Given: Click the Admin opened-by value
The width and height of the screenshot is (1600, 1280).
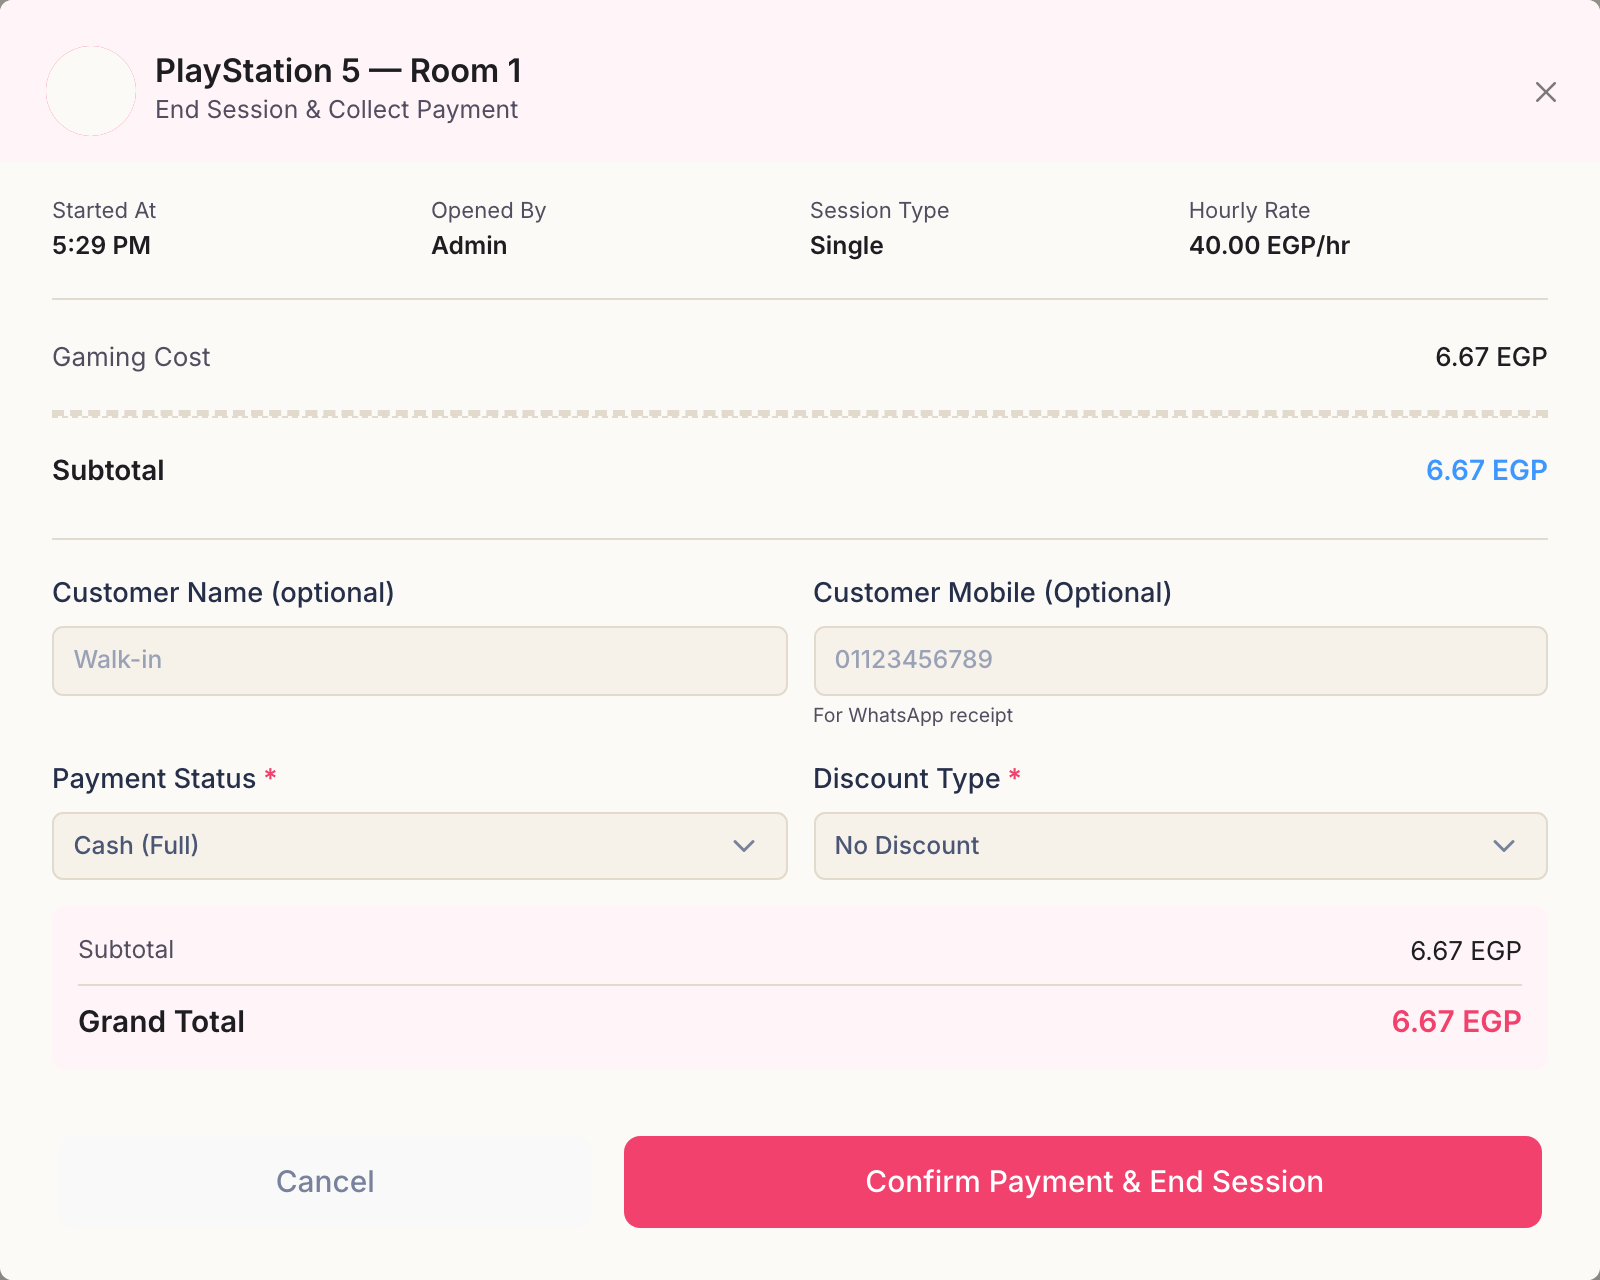Looking at the screenshot, I should tap(469, 246).
